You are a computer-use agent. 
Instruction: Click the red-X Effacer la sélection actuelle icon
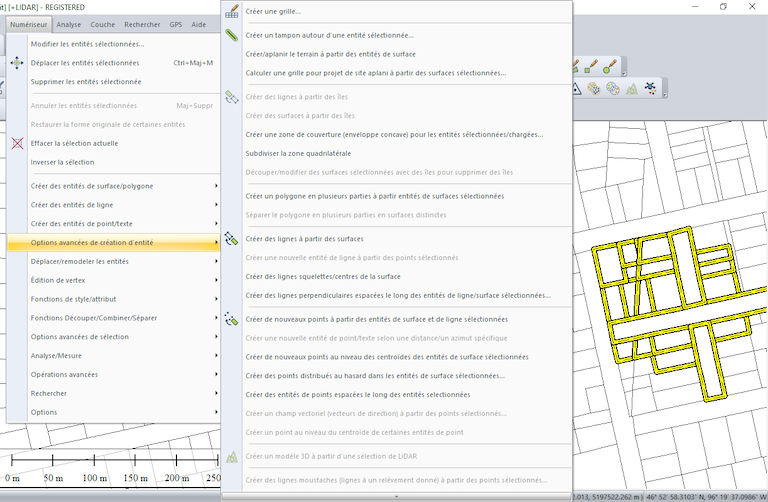pos(17,143)
